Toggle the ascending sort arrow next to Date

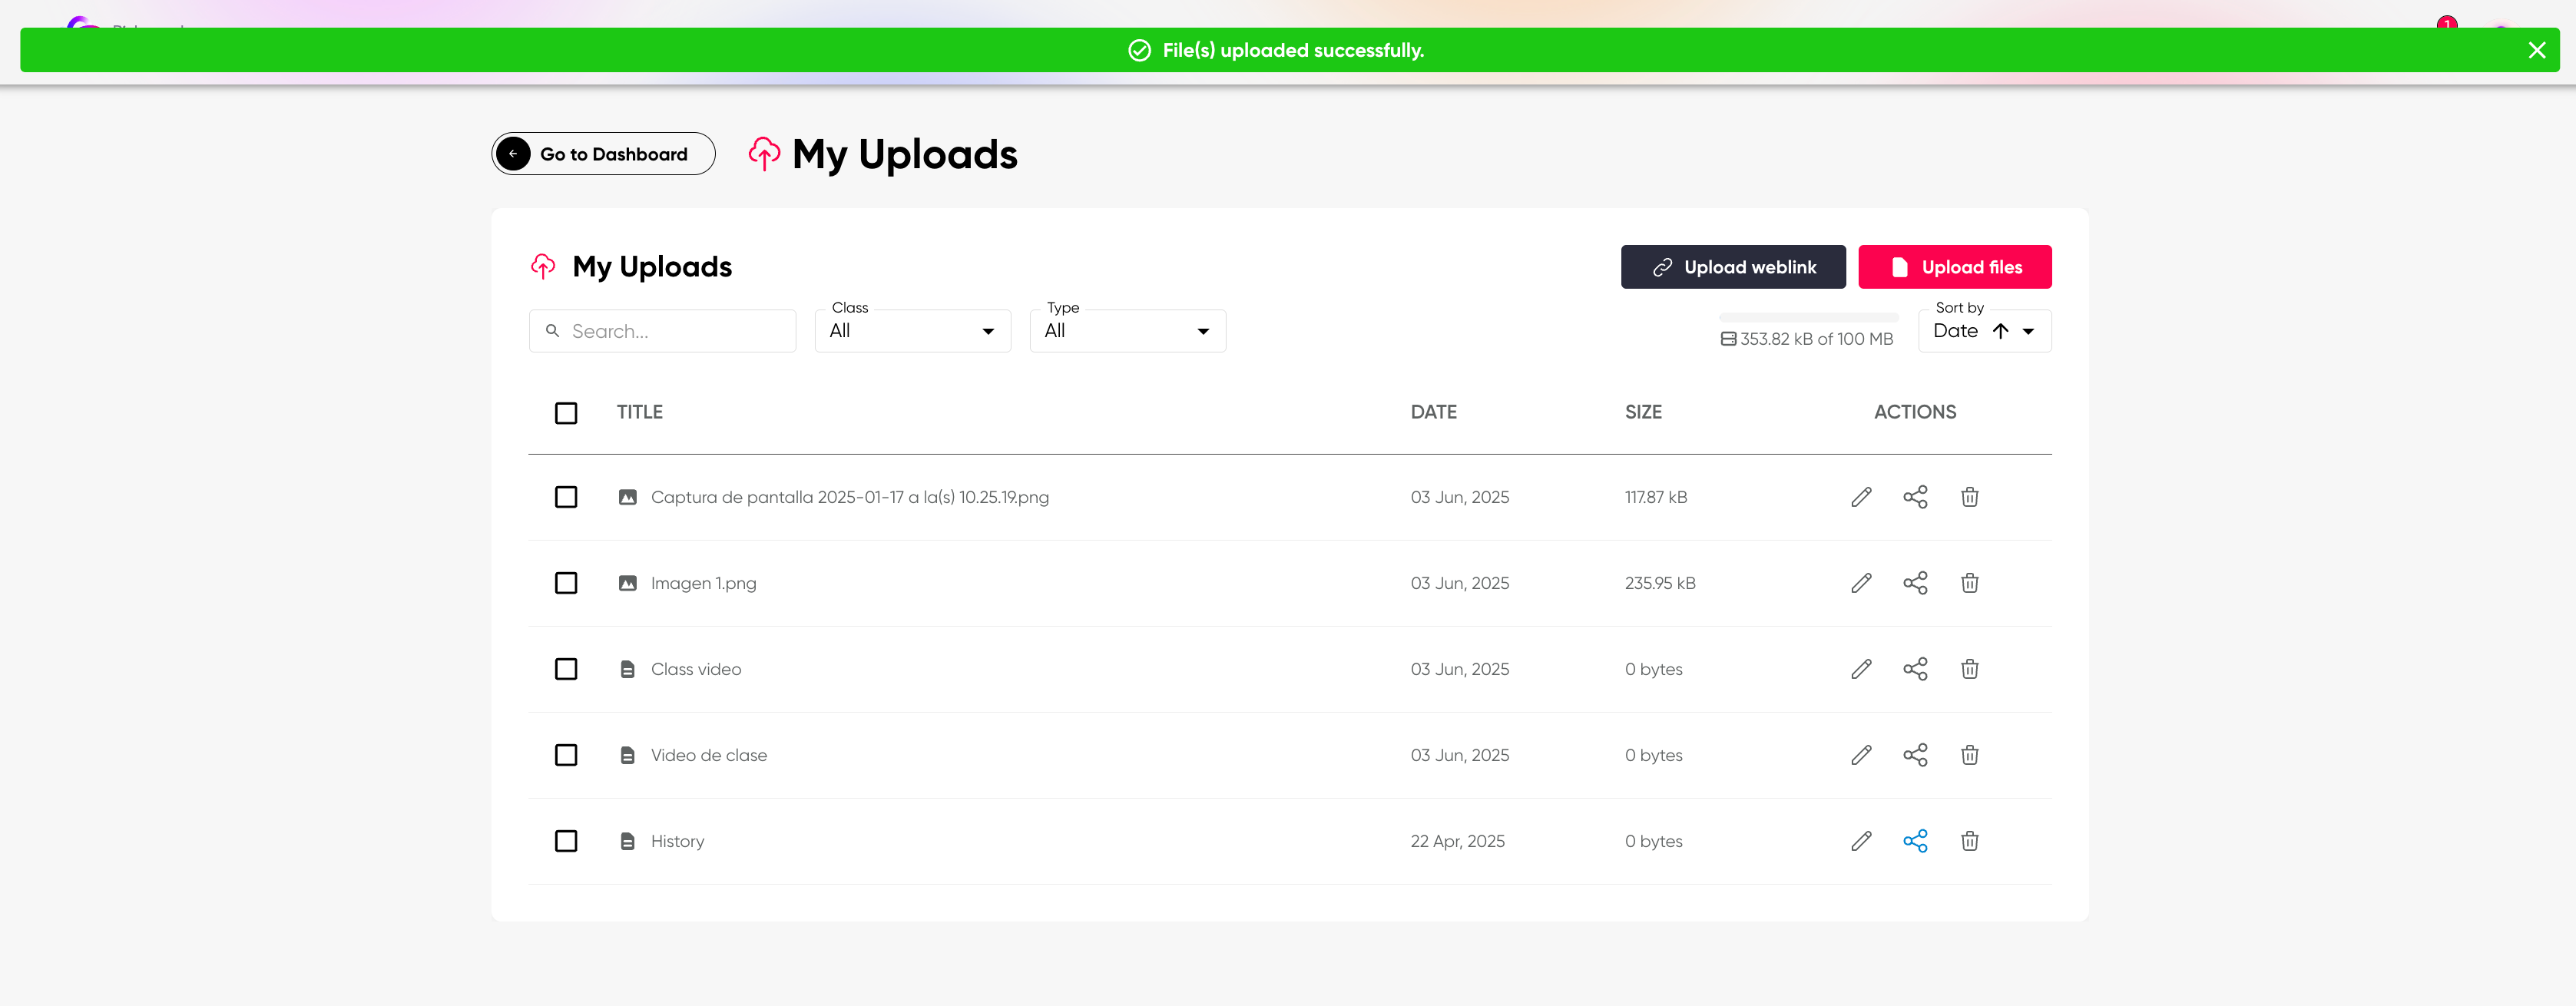[2000, 331]
